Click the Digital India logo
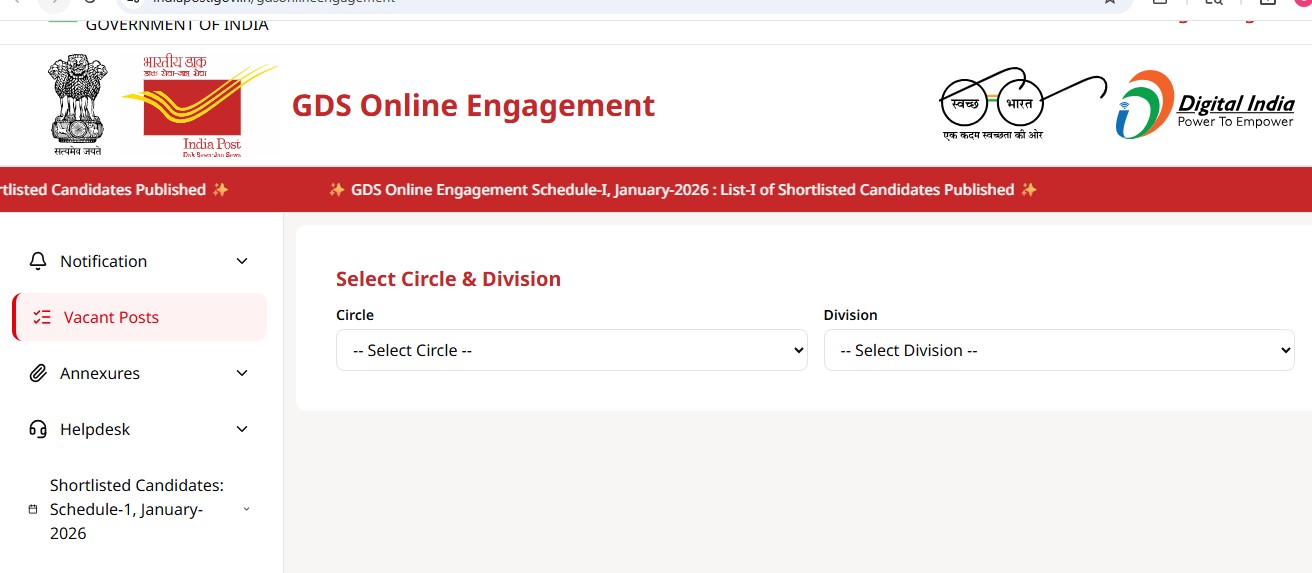The height and width of the screenshot is (573, 1312). (1205, 105)
